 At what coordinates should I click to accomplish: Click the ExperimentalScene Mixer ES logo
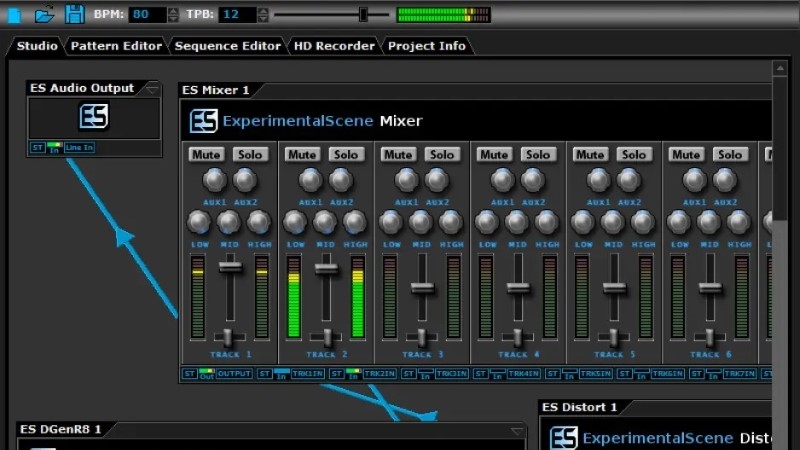click(x=204, y=121)
